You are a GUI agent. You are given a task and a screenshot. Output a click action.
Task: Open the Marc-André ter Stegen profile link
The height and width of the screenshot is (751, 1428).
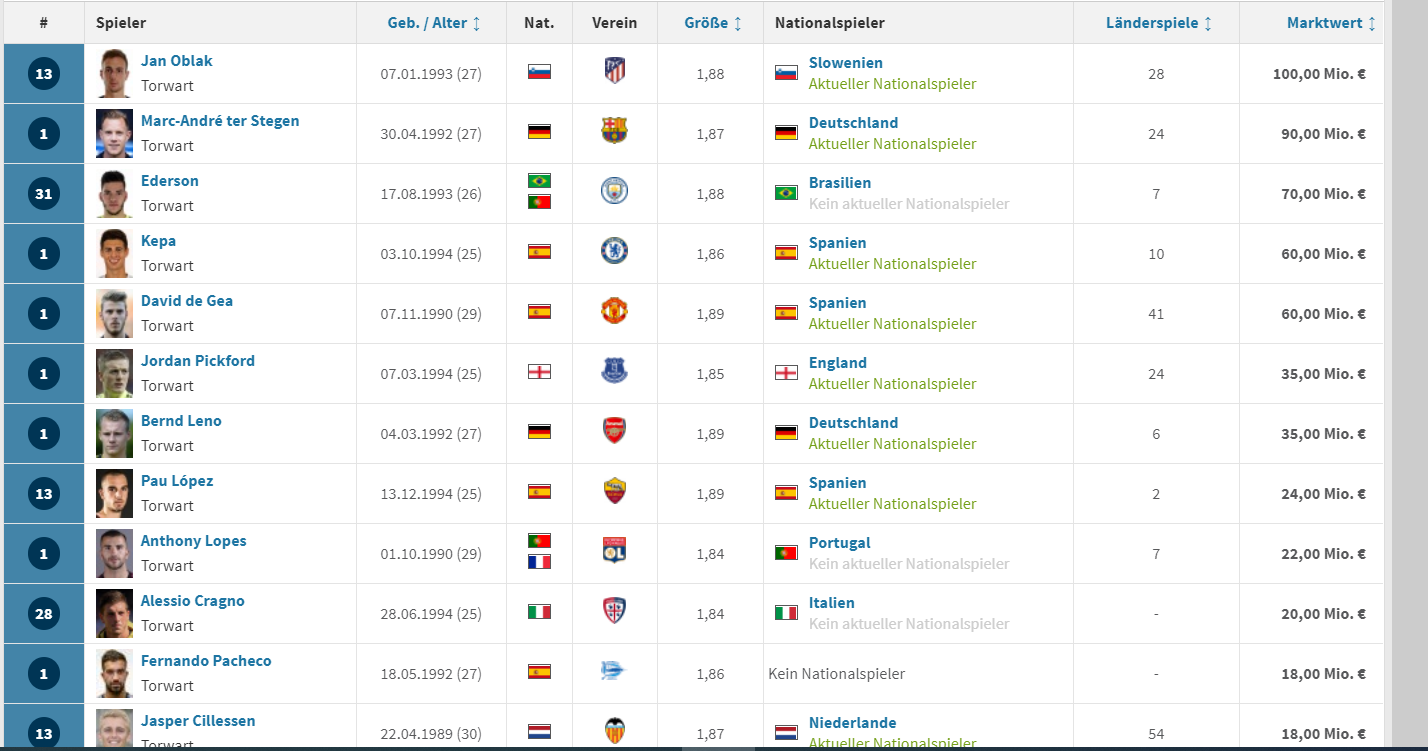pos(220,121)
